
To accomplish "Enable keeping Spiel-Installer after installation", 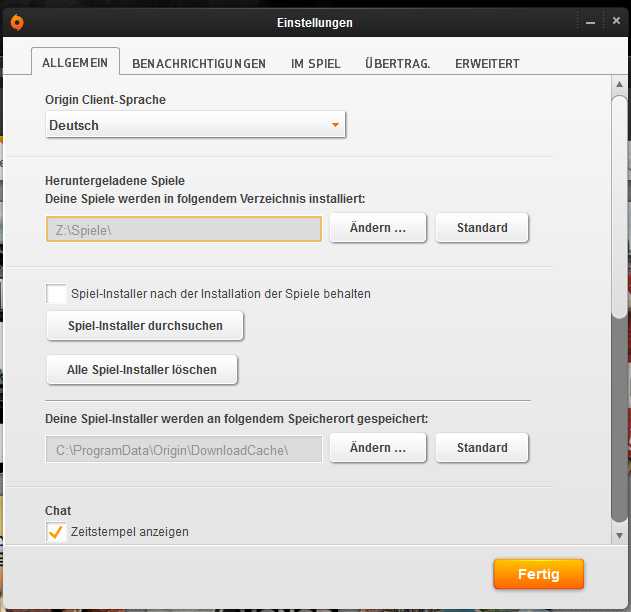I will point(56,294).
